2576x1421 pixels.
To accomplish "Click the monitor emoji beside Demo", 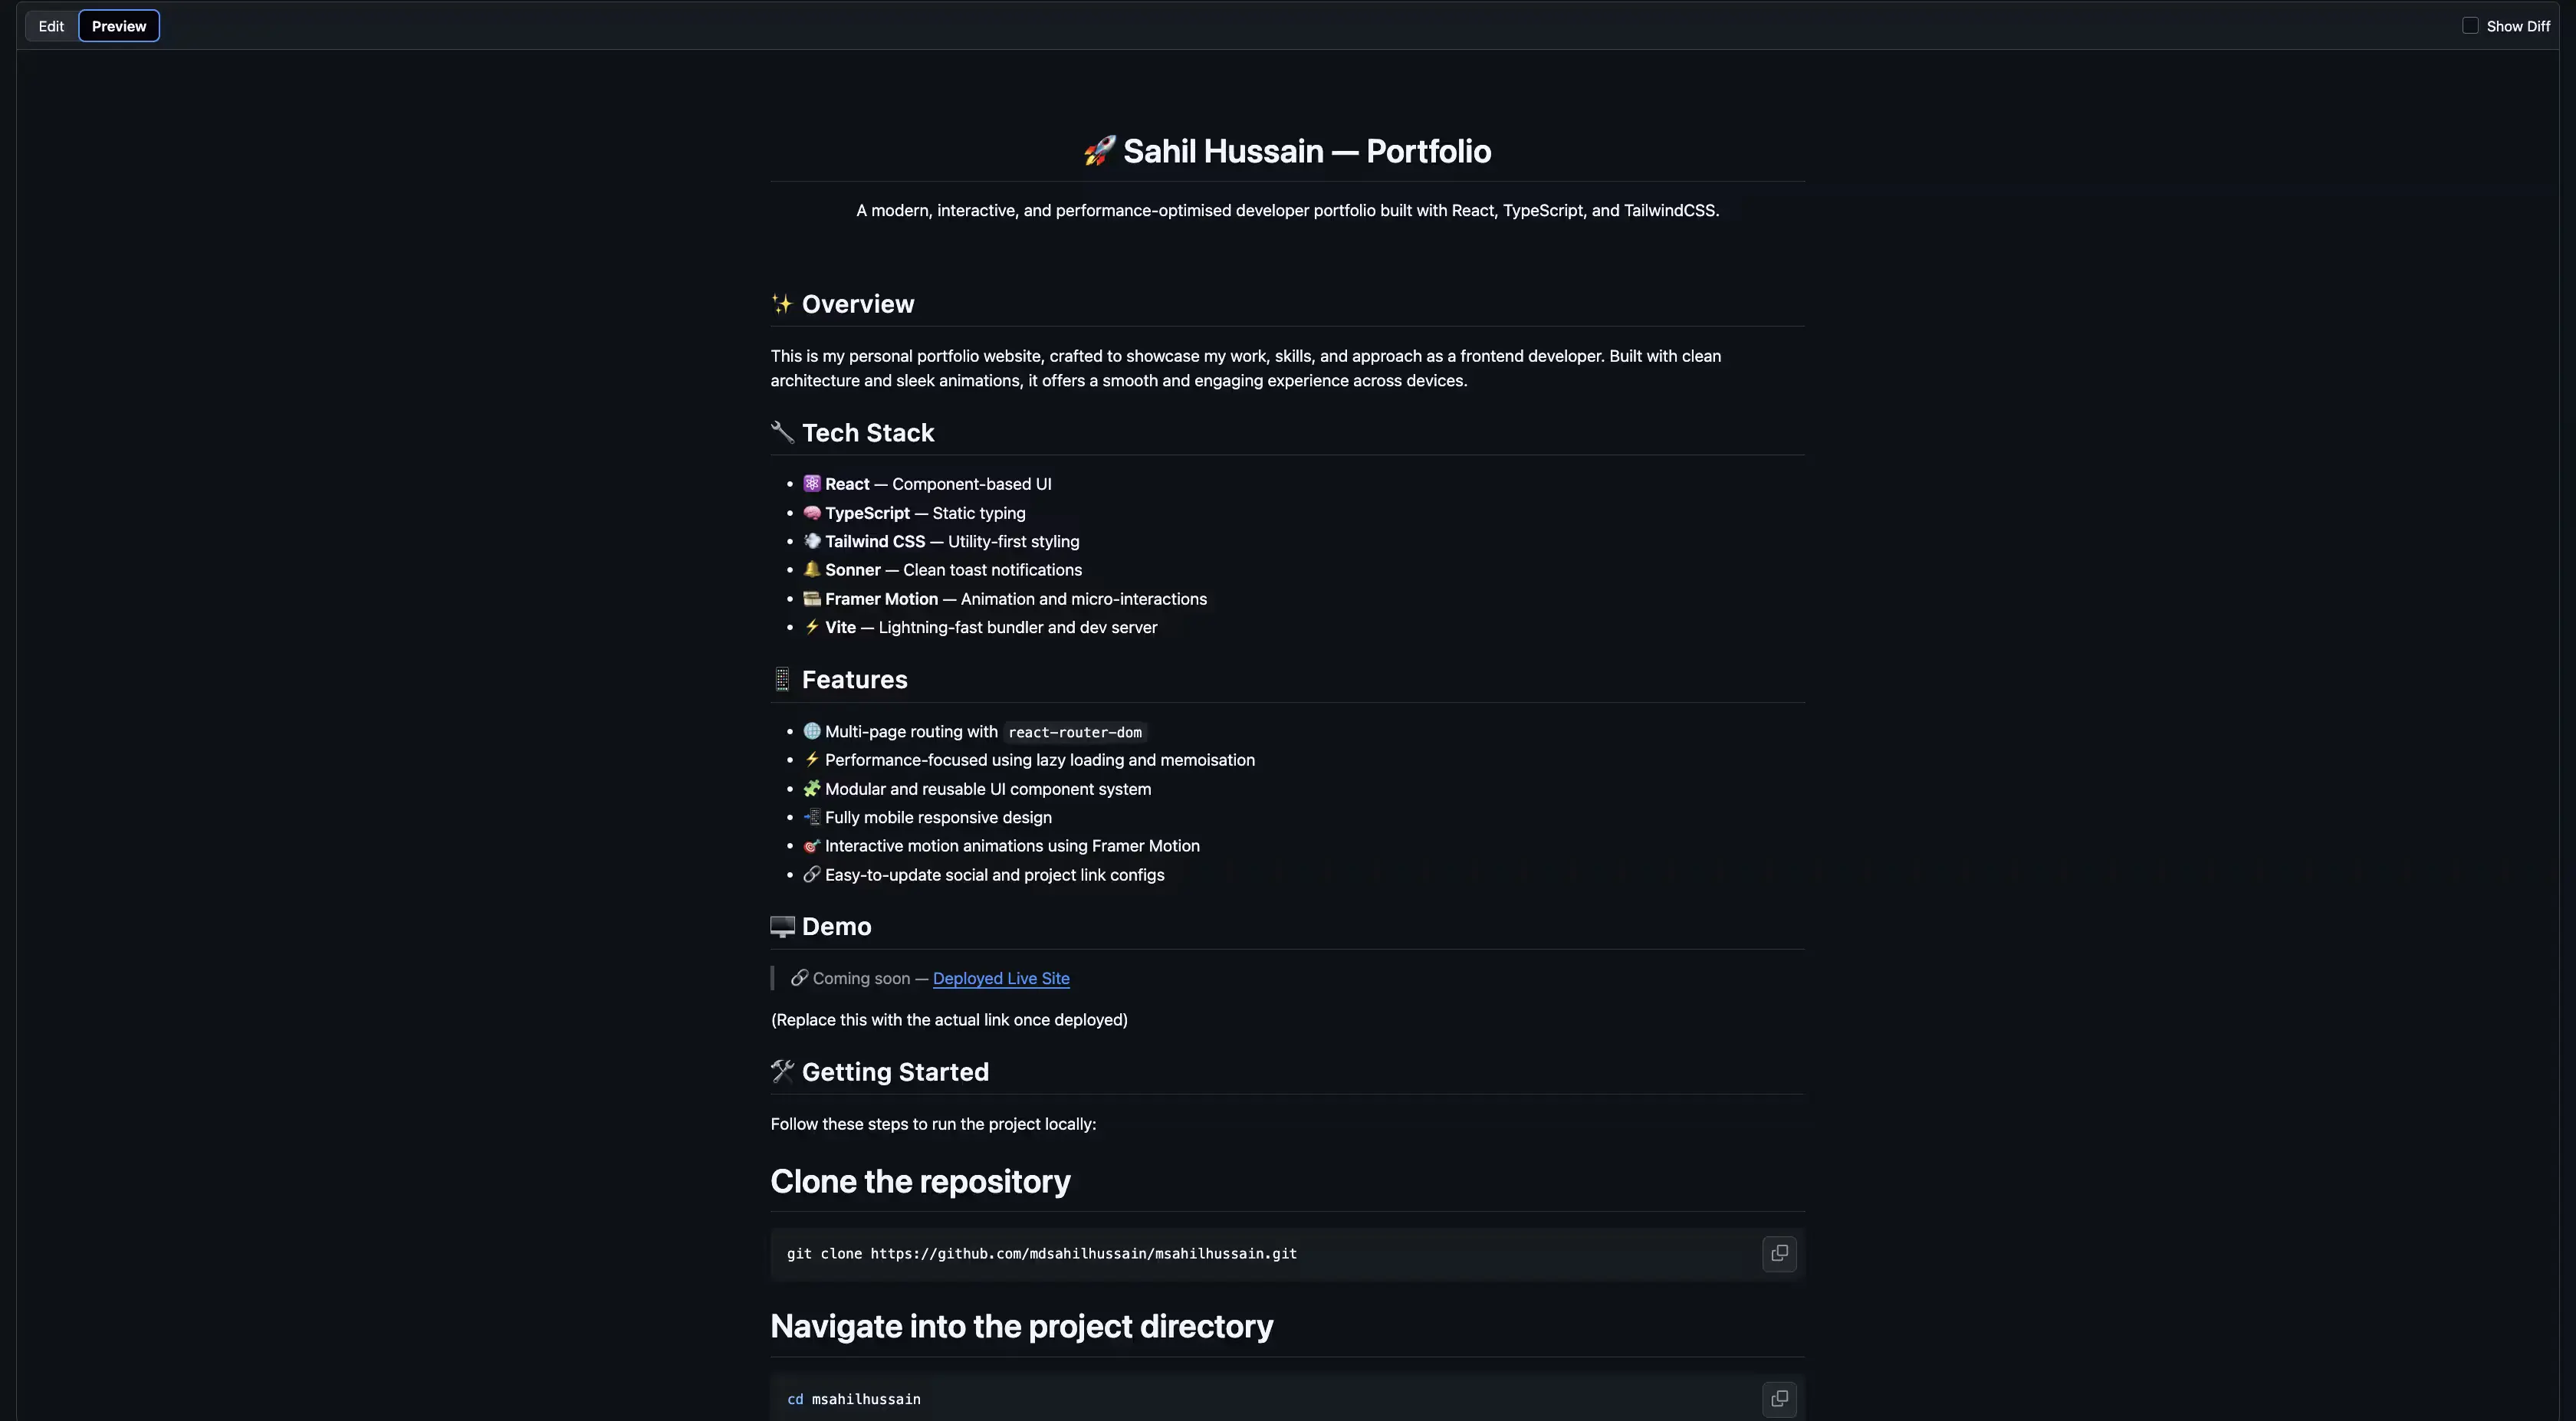I will pyautogui.click(x=782, y=927).
